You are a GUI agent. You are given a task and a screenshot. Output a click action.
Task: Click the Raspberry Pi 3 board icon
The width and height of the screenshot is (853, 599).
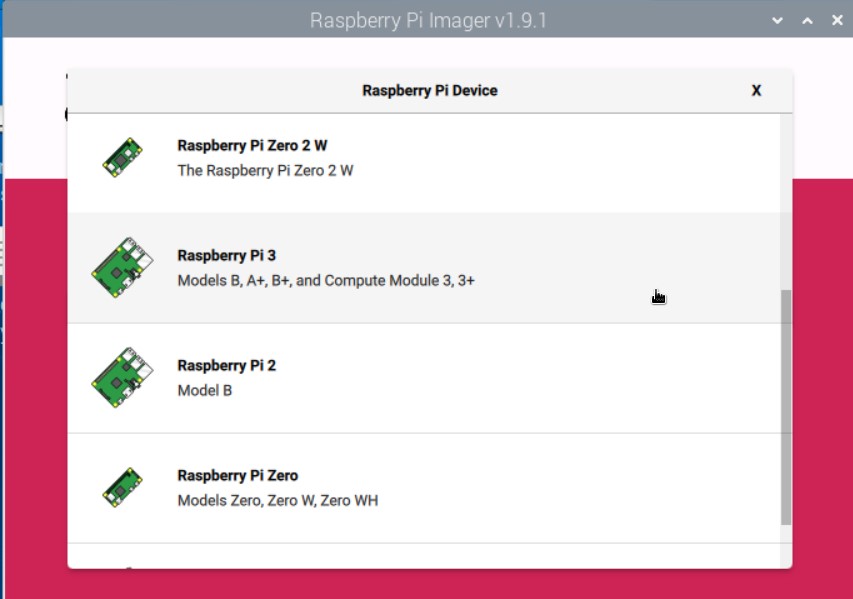122,267
